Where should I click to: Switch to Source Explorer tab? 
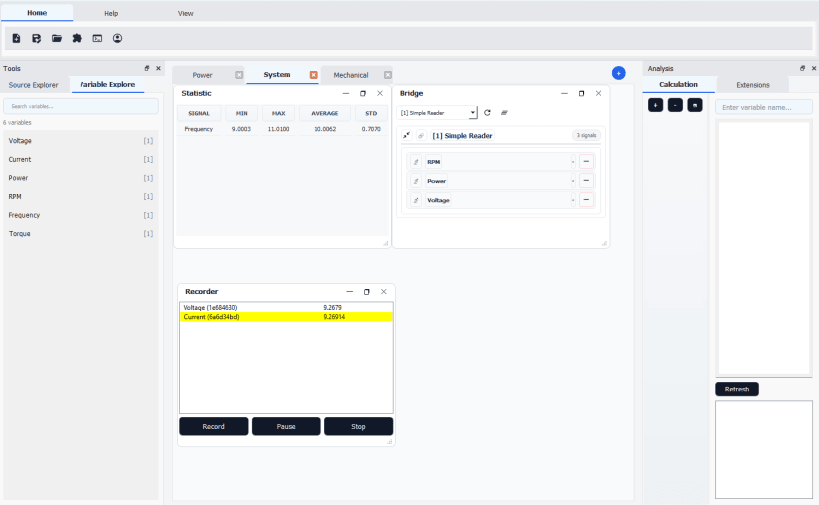point(33,85)
